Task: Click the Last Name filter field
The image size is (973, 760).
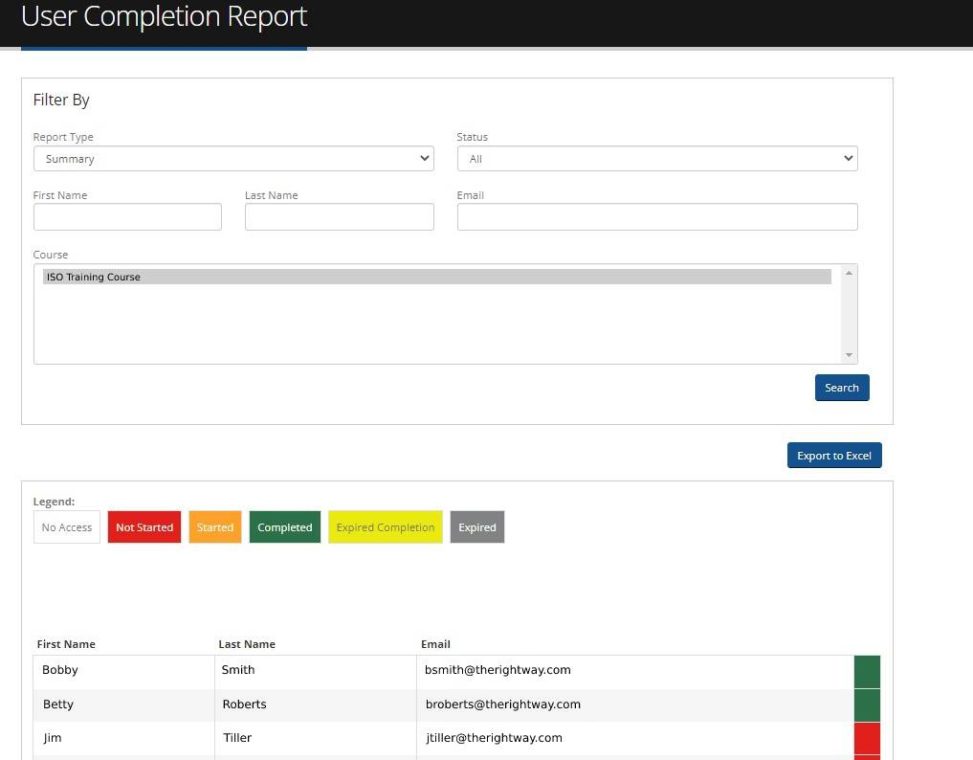Action: [339, 217]
